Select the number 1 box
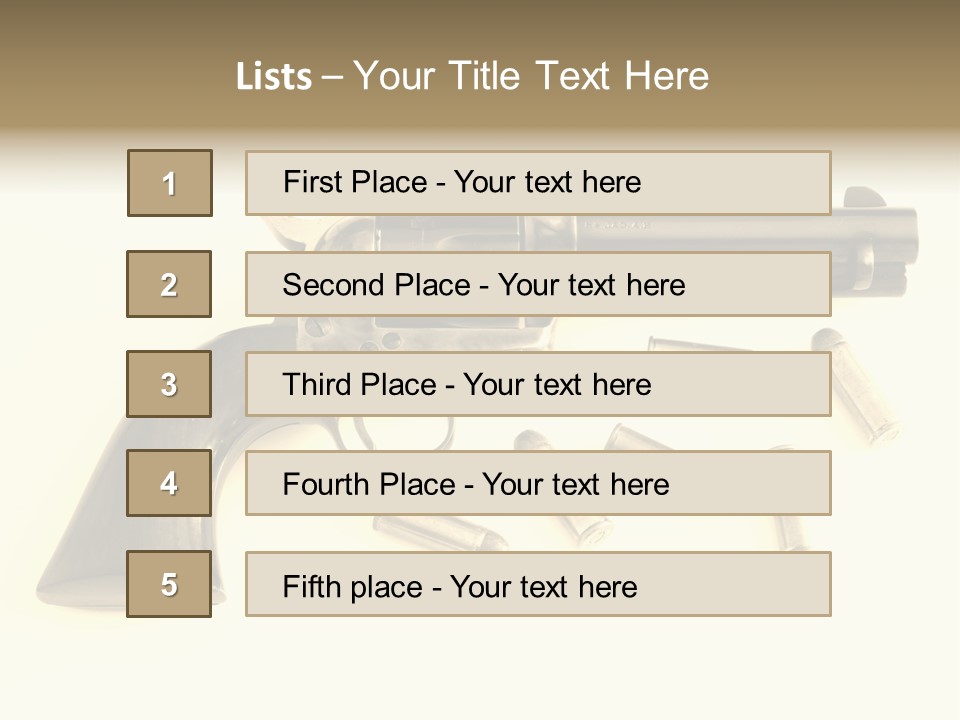 tap(170, 183)
